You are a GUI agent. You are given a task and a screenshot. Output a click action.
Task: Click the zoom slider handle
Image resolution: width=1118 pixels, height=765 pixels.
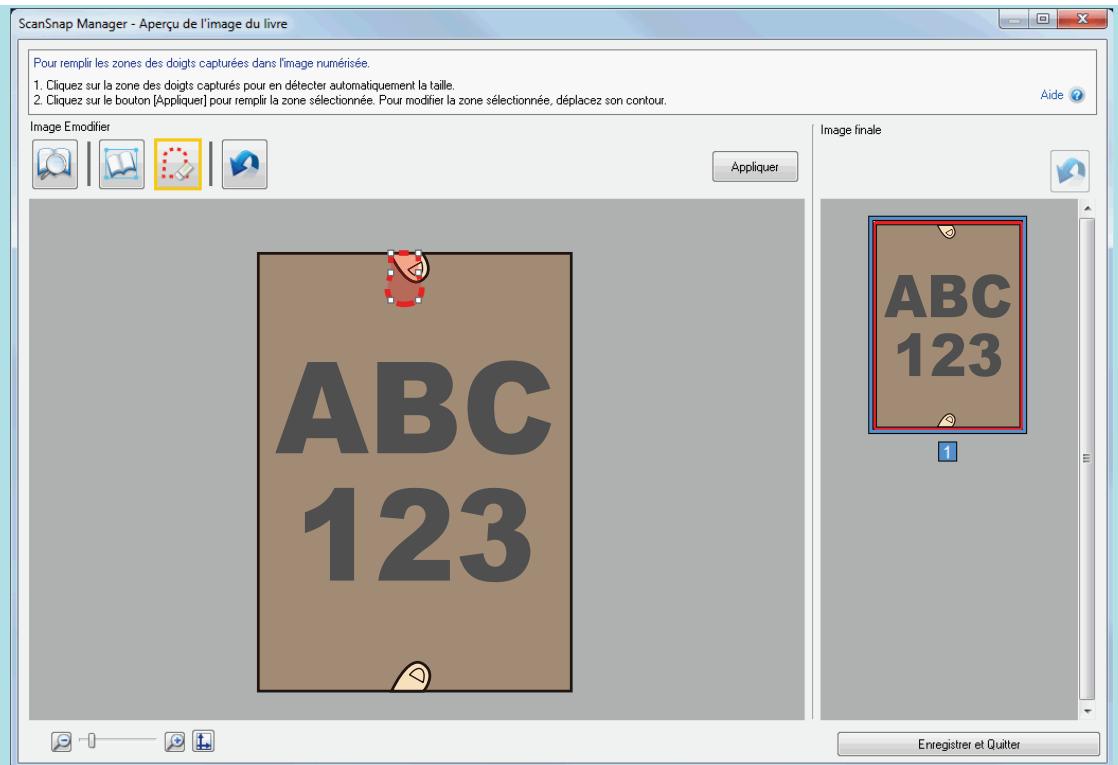[x=91, y=741]
